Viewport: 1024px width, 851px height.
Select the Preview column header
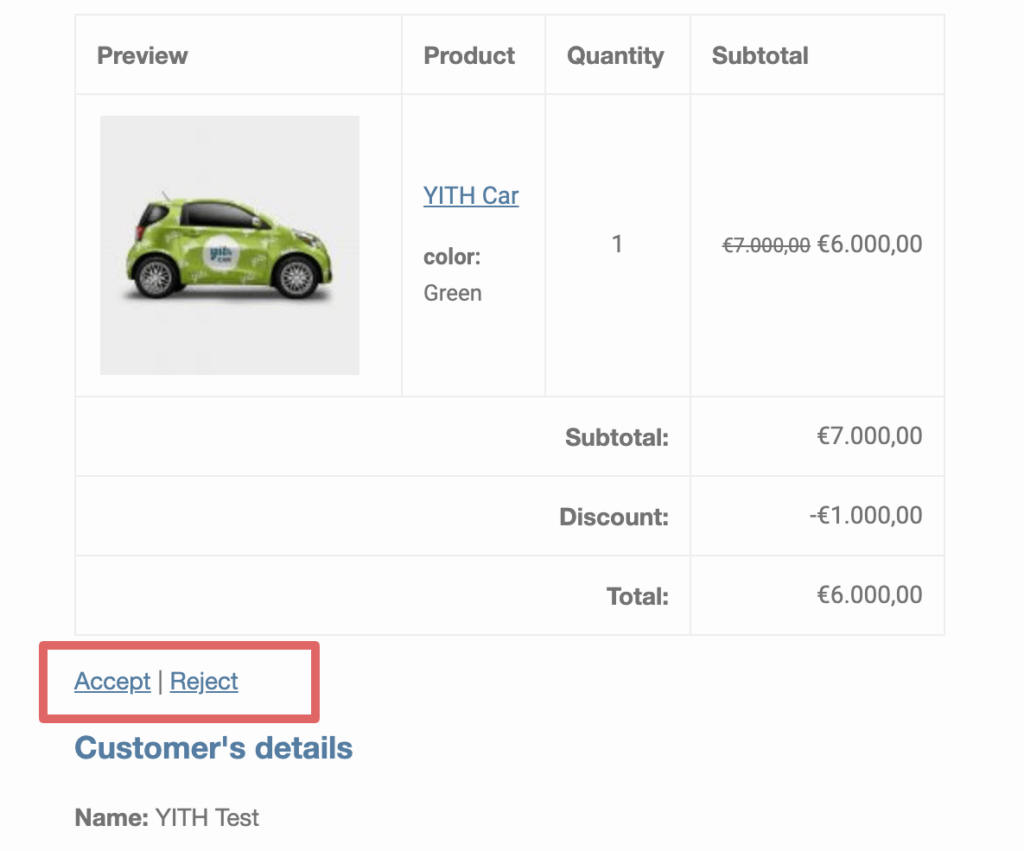[x=142, y=56]
